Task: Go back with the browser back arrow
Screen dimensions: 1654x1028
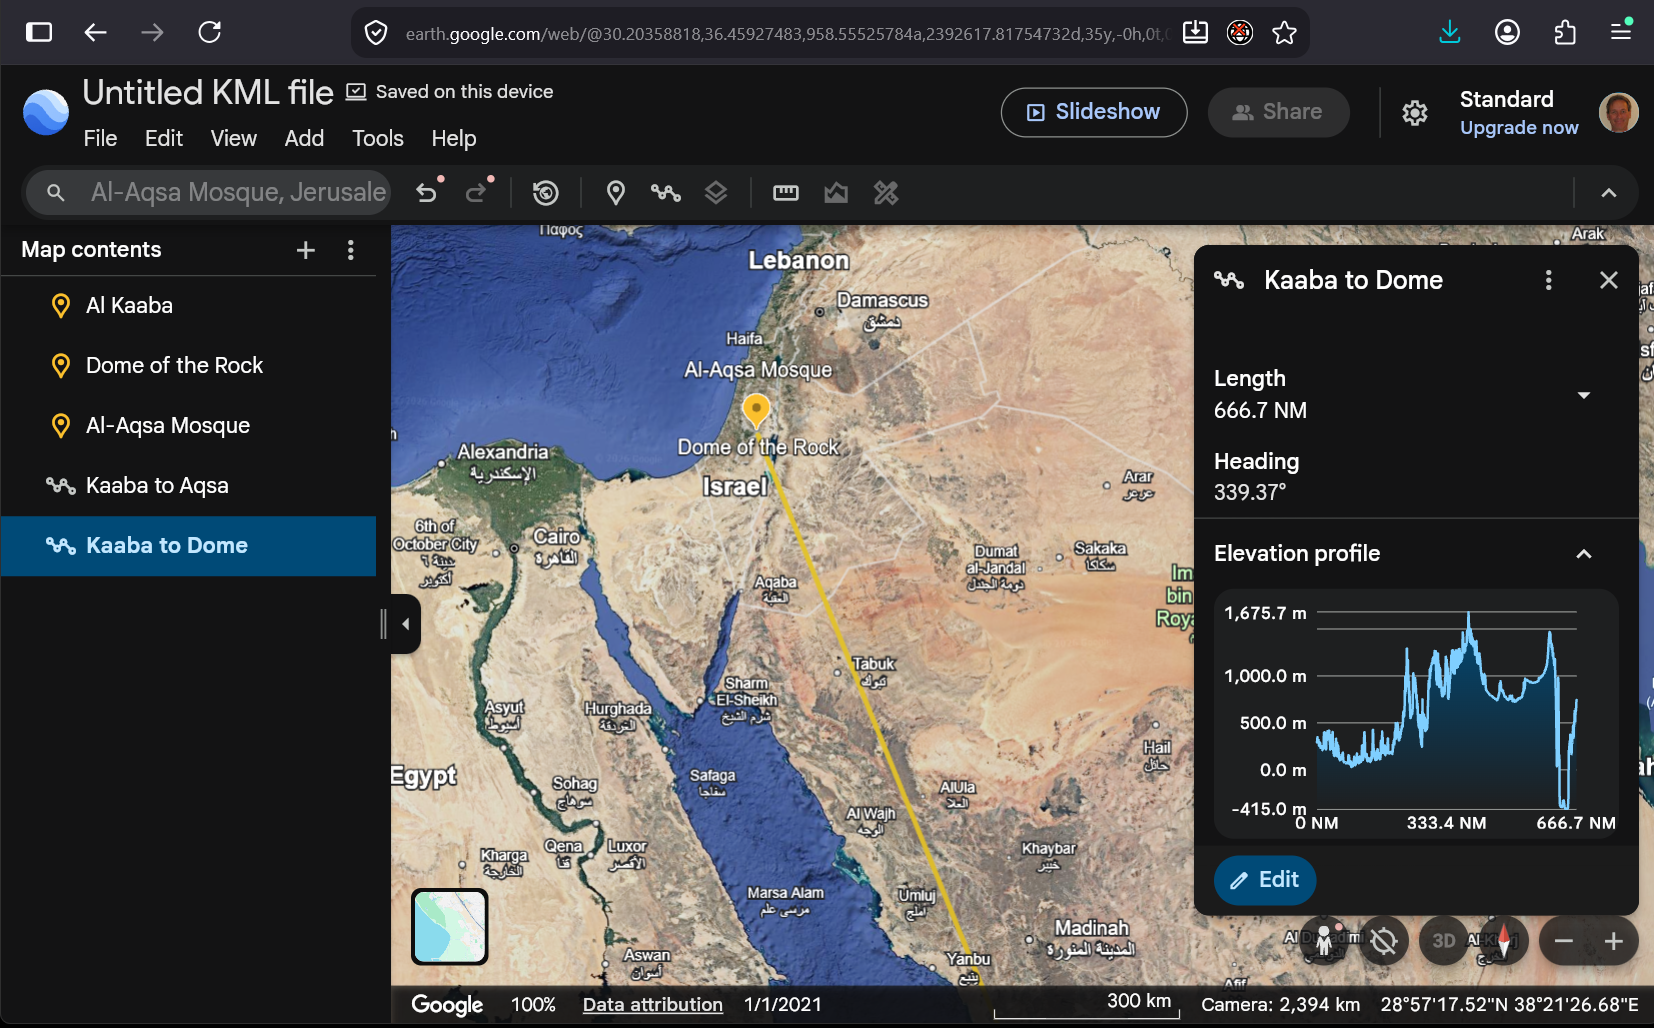Action: click(95, 32)
